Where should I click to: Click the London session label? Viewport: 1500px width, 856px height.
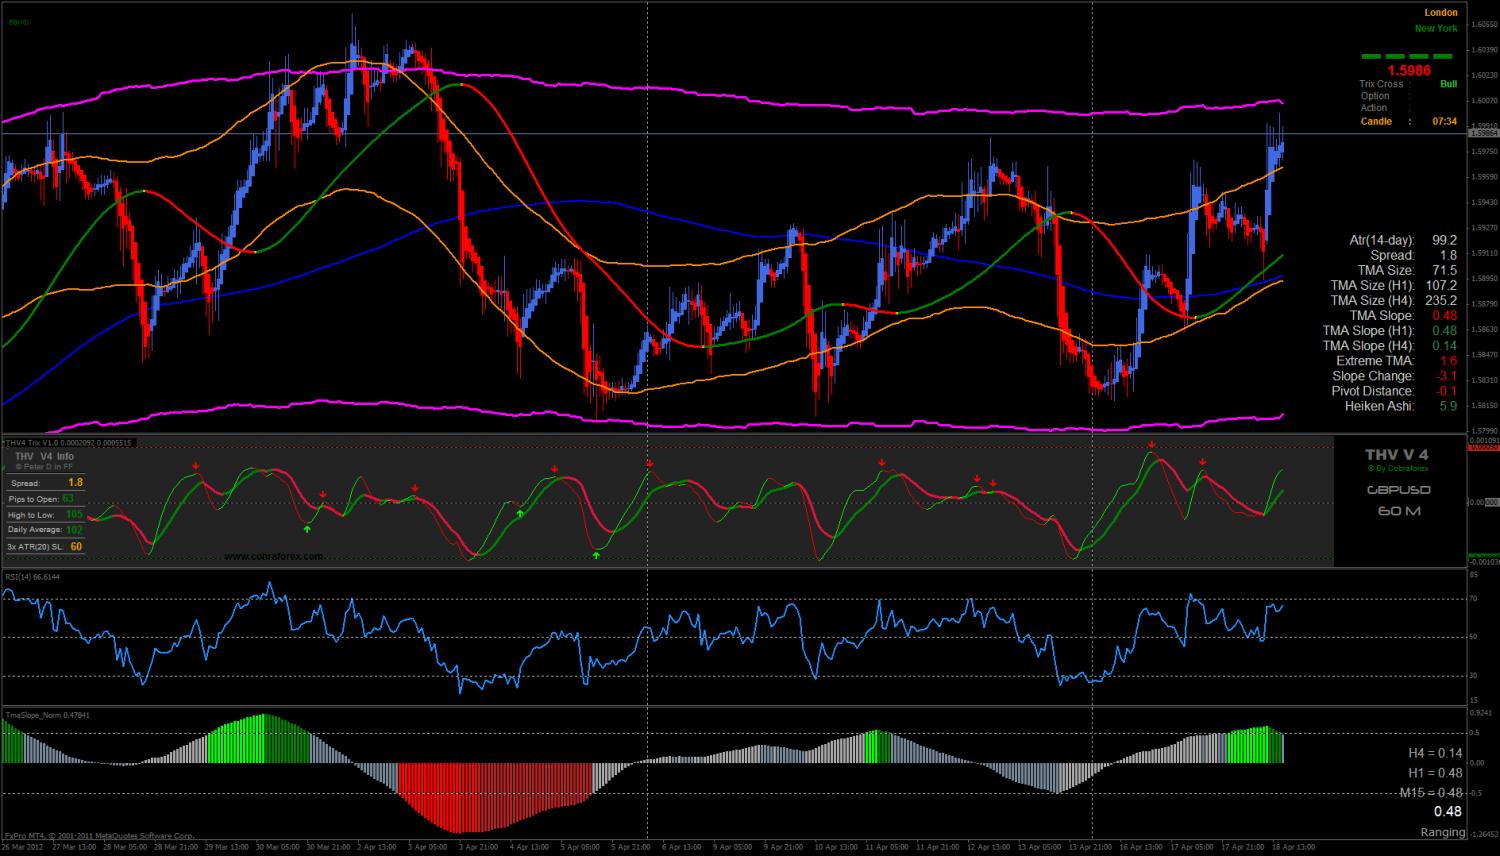point(1441,13)
